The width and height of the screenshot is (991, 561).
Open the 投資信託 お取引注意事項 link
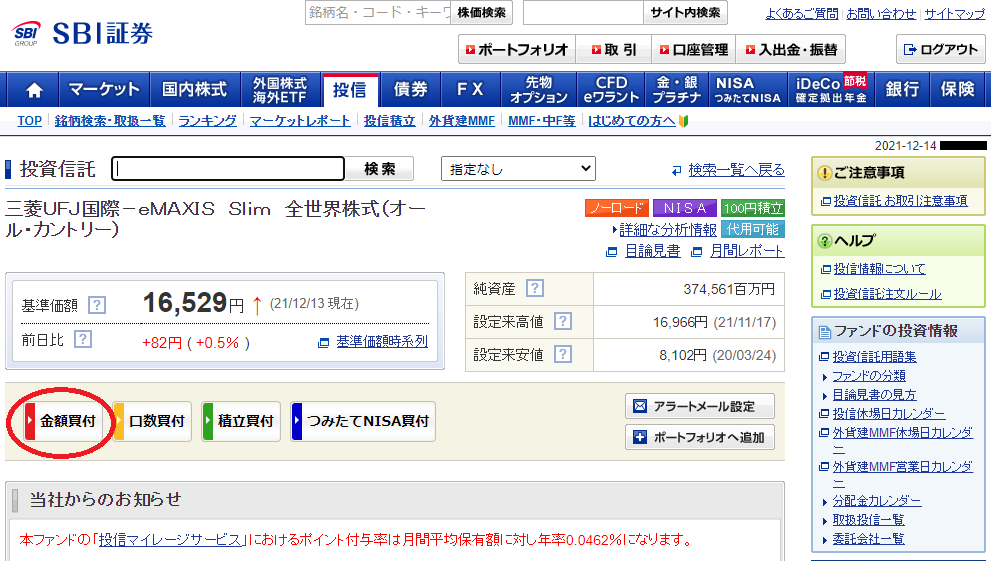point(900,201)
